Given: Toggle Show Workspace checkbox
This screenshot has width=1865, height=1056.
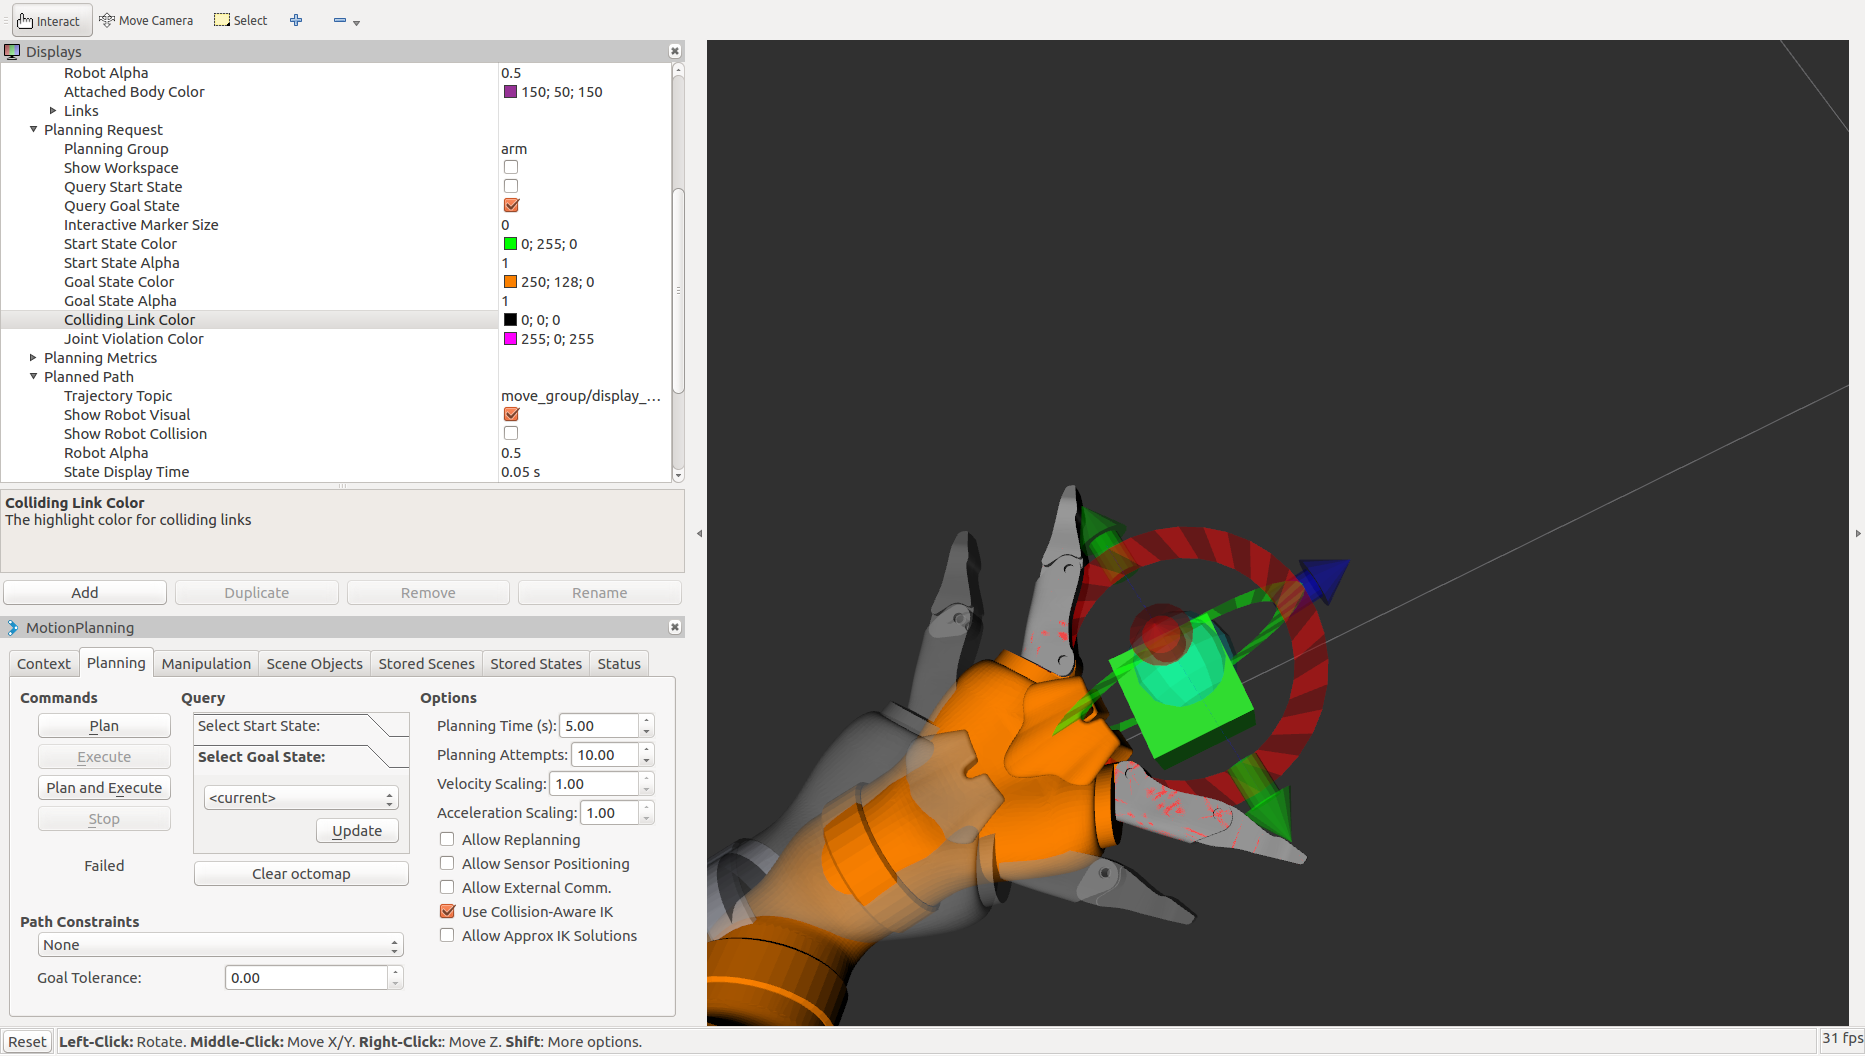Looking at the screenshot, I should click(511, 167).
